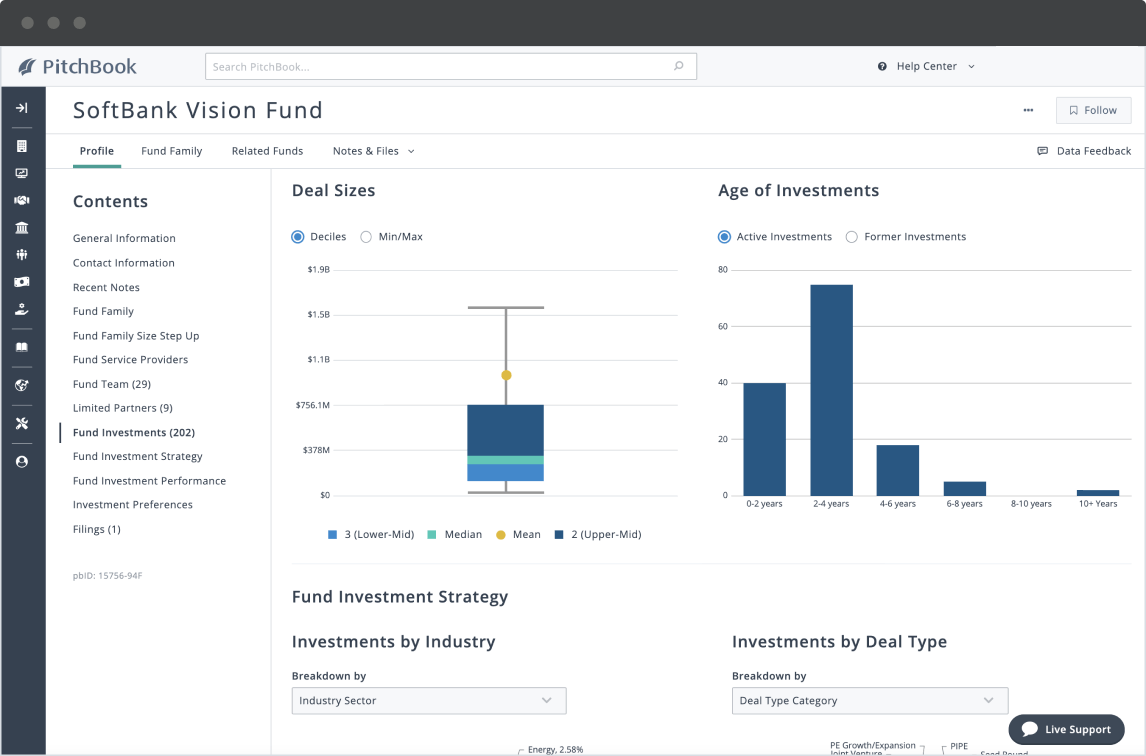Click the Live Support chat bubble icon
The height and width of the screenshot is (756, 1146).
(1030, 729)
